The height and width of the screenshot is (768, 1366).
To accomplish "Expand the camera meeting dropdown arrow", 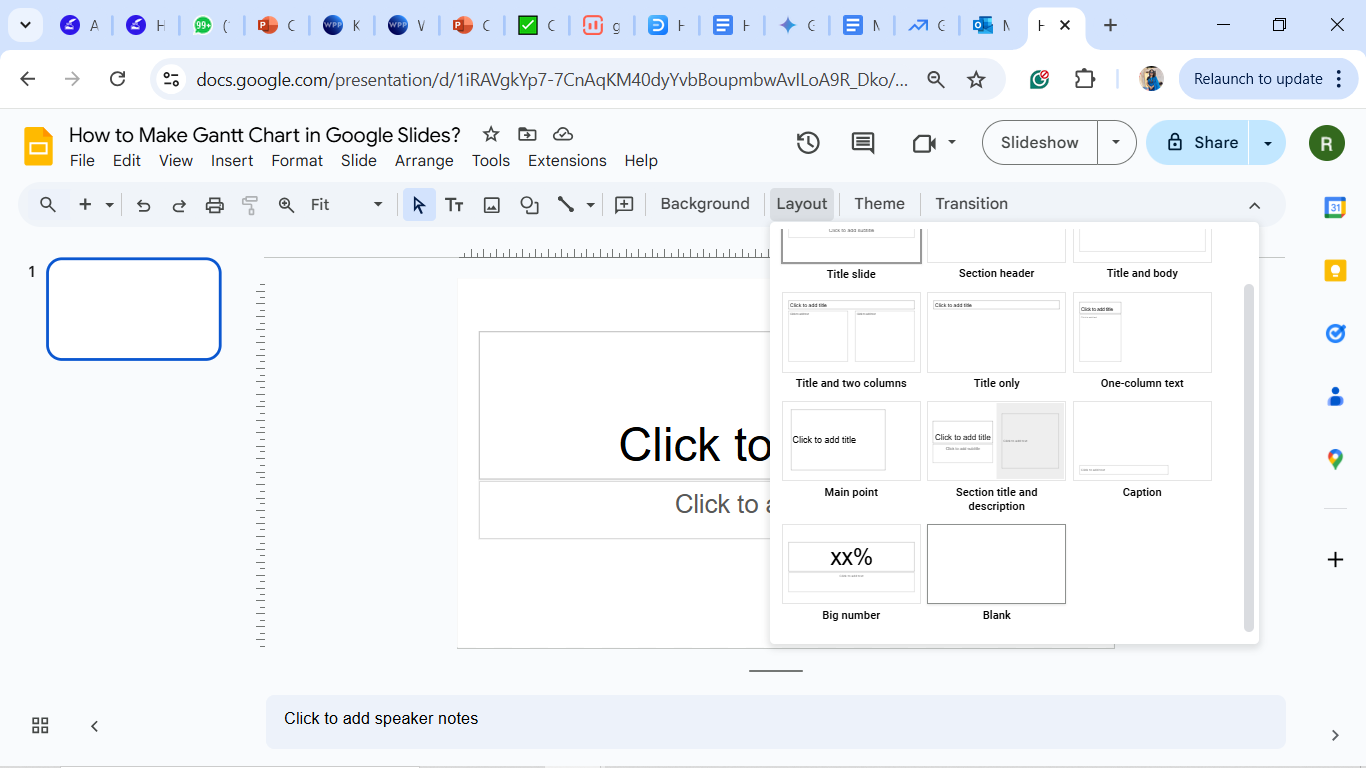I will coord(952,143).
